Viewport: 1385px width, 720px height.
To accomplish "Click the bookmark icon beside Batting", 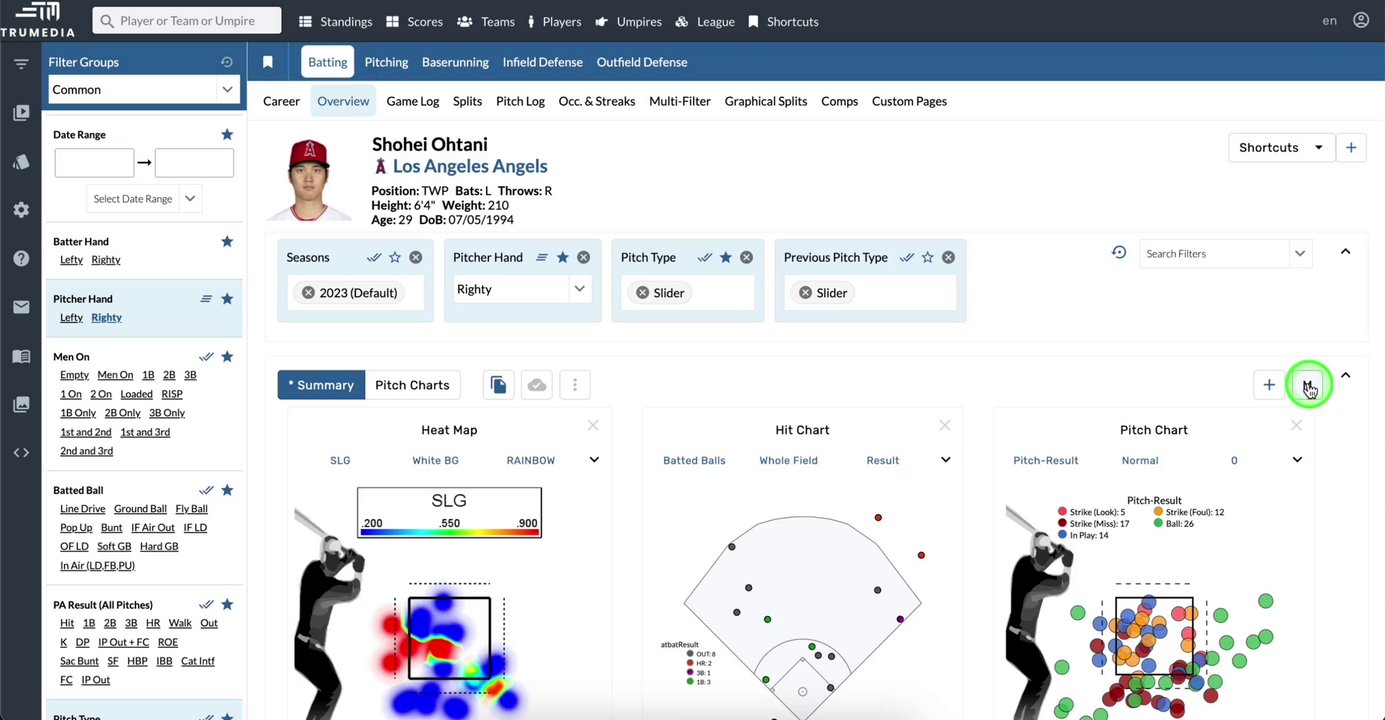I will coord(268,62).
